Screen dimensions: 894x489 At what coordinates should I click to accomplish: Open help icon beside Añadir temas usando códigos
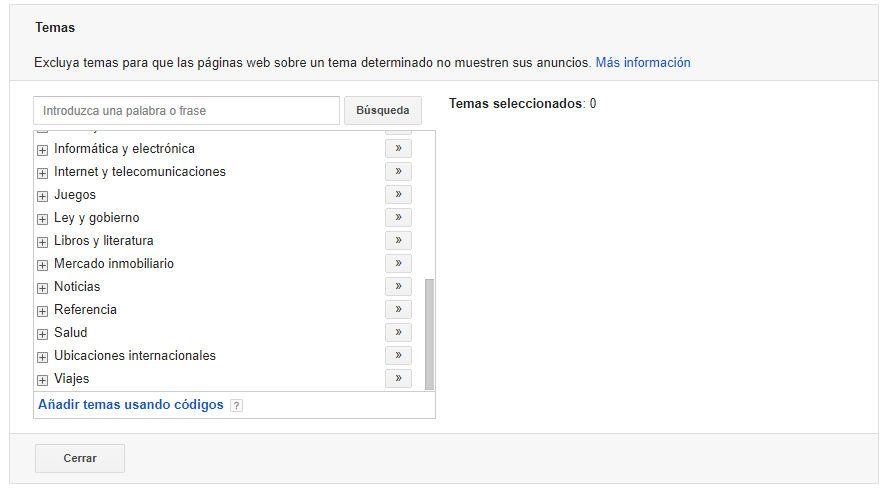pyautogui.click(x=236, y=406)
